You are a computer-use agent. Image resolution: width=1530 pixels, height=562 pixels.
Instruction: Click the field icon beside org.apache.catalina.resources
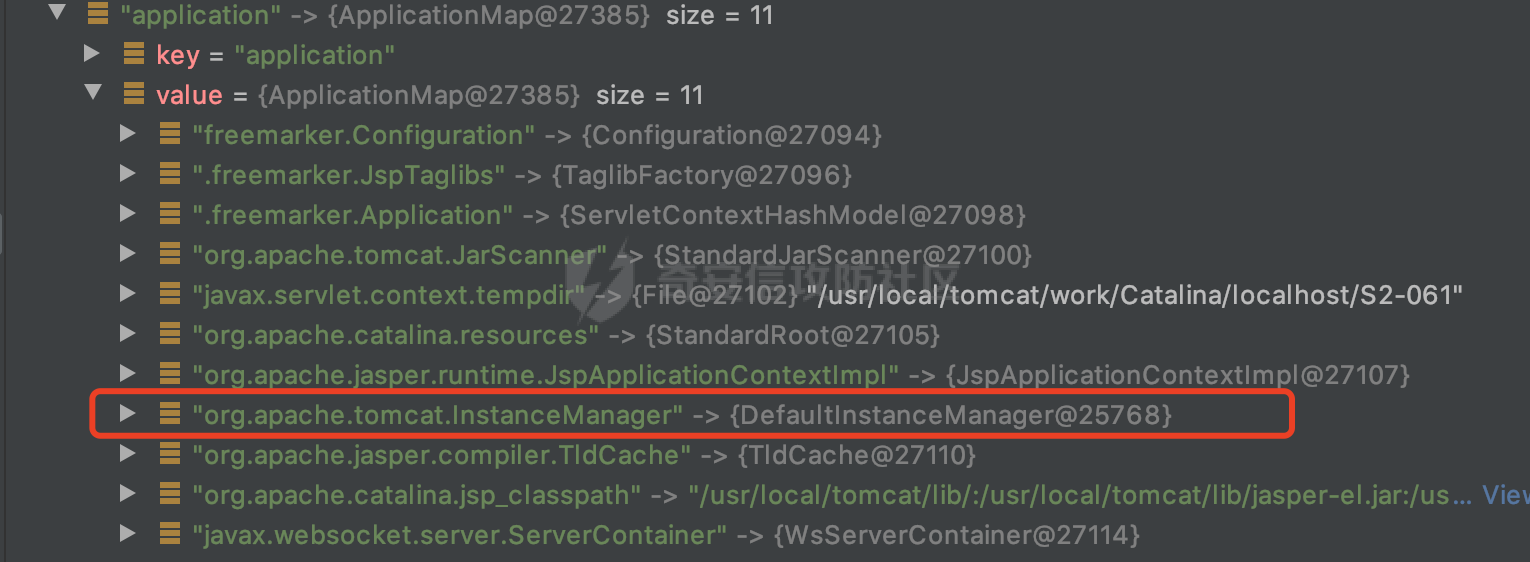coord(170,334)
